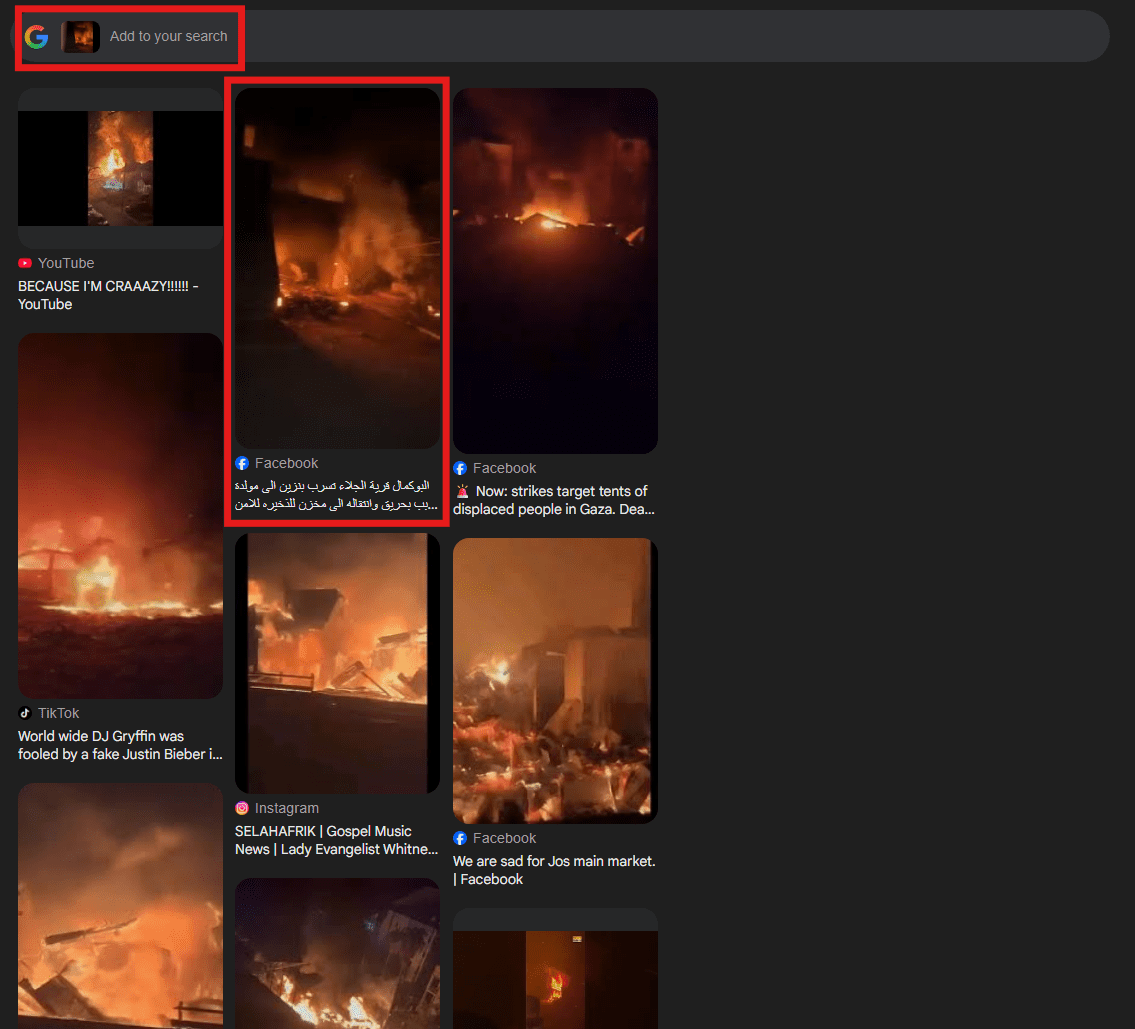Open the SELAHAFRIK burning building thumbnail
This screenshot has height=1029, width=1135.
(x=337, y=663)
